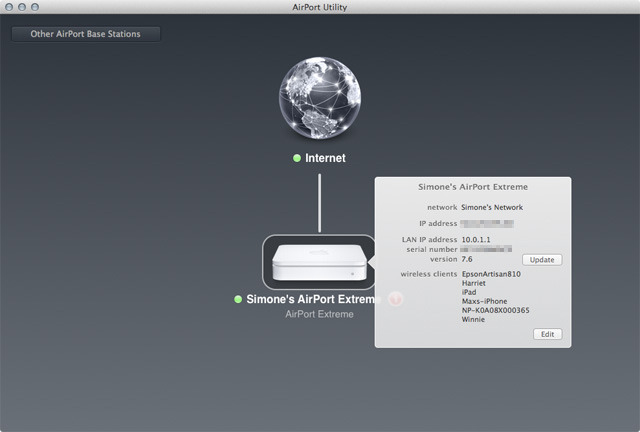Viewport: 640px width, 432px height.
Task: Minimize the AirPort Utility window
Action: pyautogui.click(x=22, y=7)
